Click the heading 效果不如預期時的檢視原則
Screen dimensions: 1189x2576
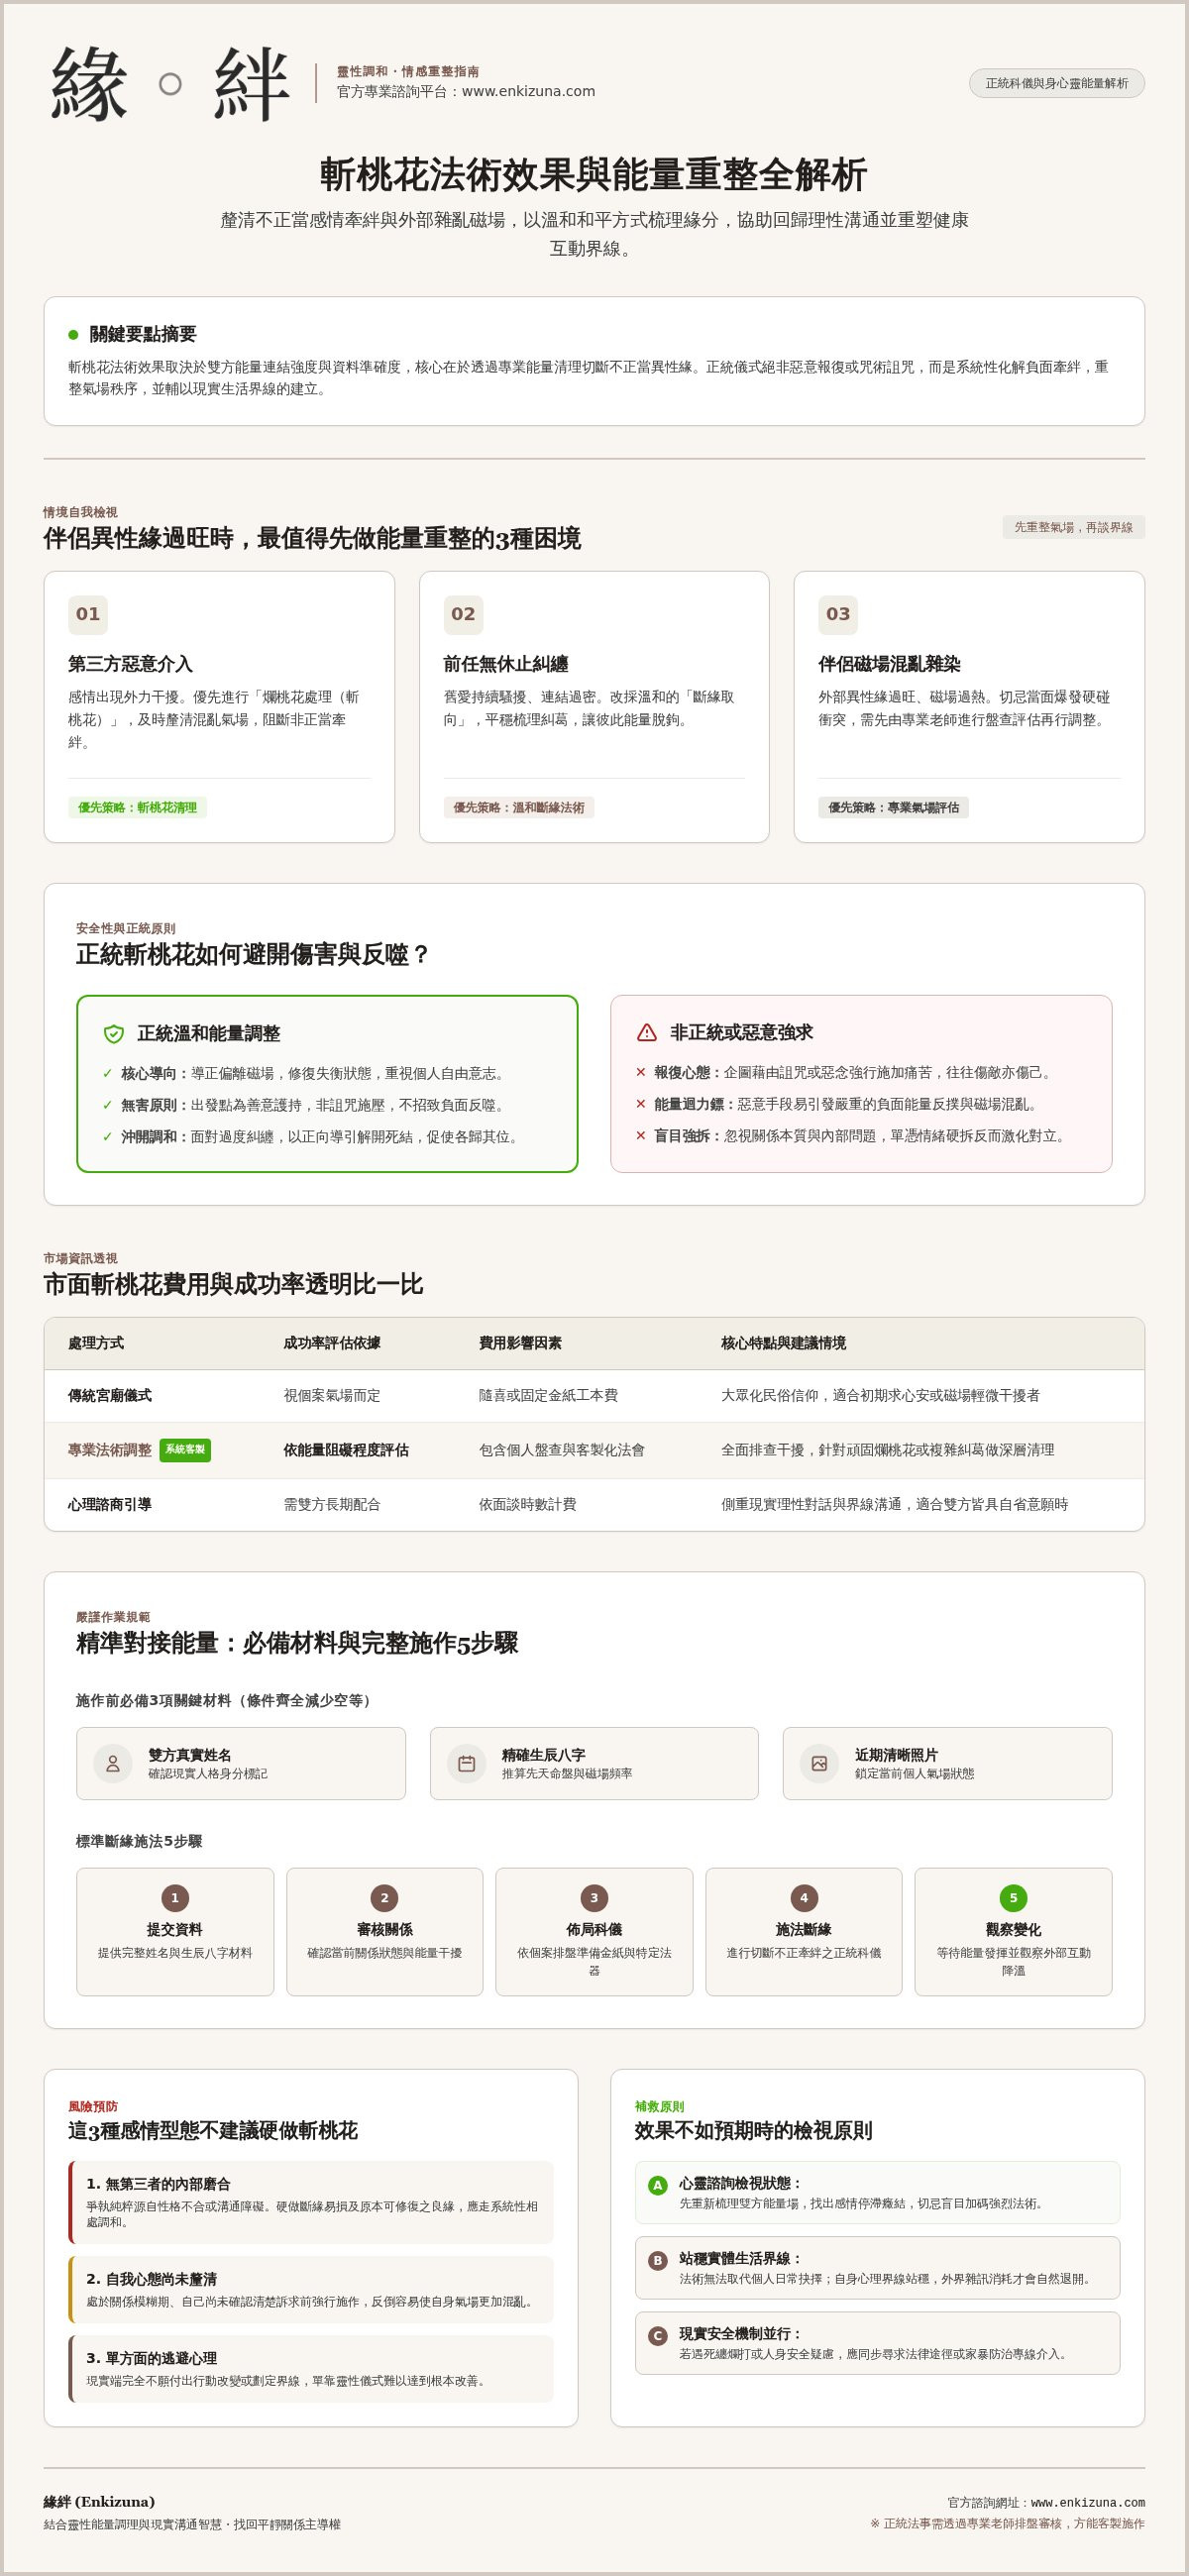click(x=753, y=2131)
